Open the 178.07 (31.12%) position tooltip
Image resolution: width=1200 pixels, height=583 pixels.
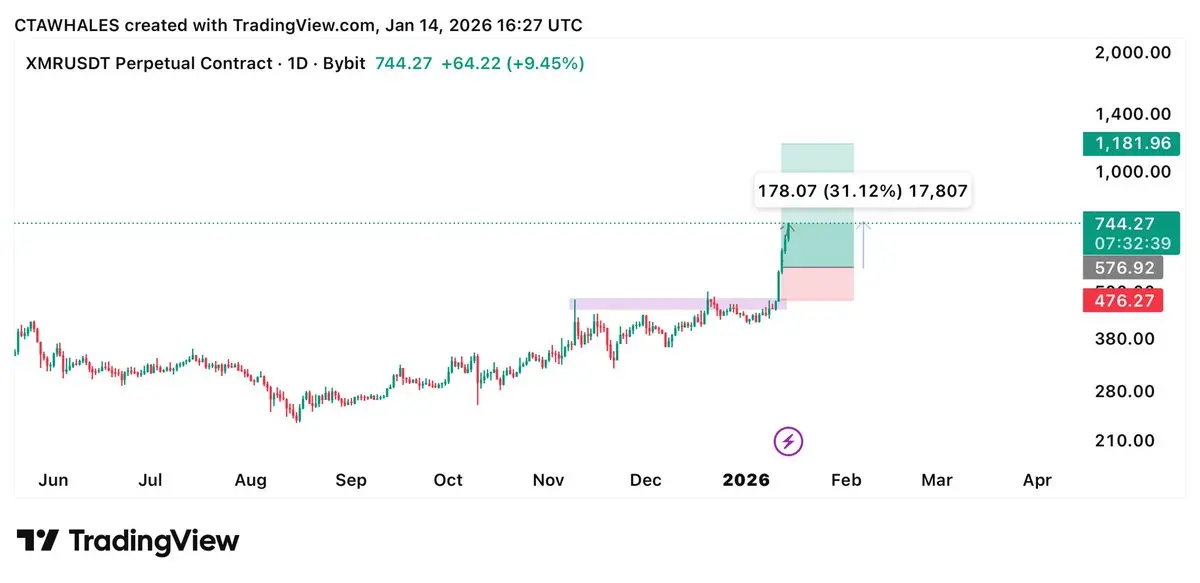[861, 190]
